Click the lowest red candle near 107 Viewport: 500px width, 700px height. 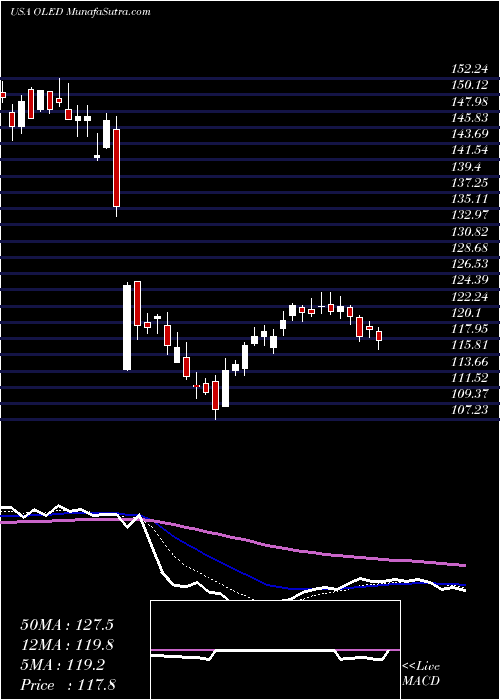pos(216,395)
